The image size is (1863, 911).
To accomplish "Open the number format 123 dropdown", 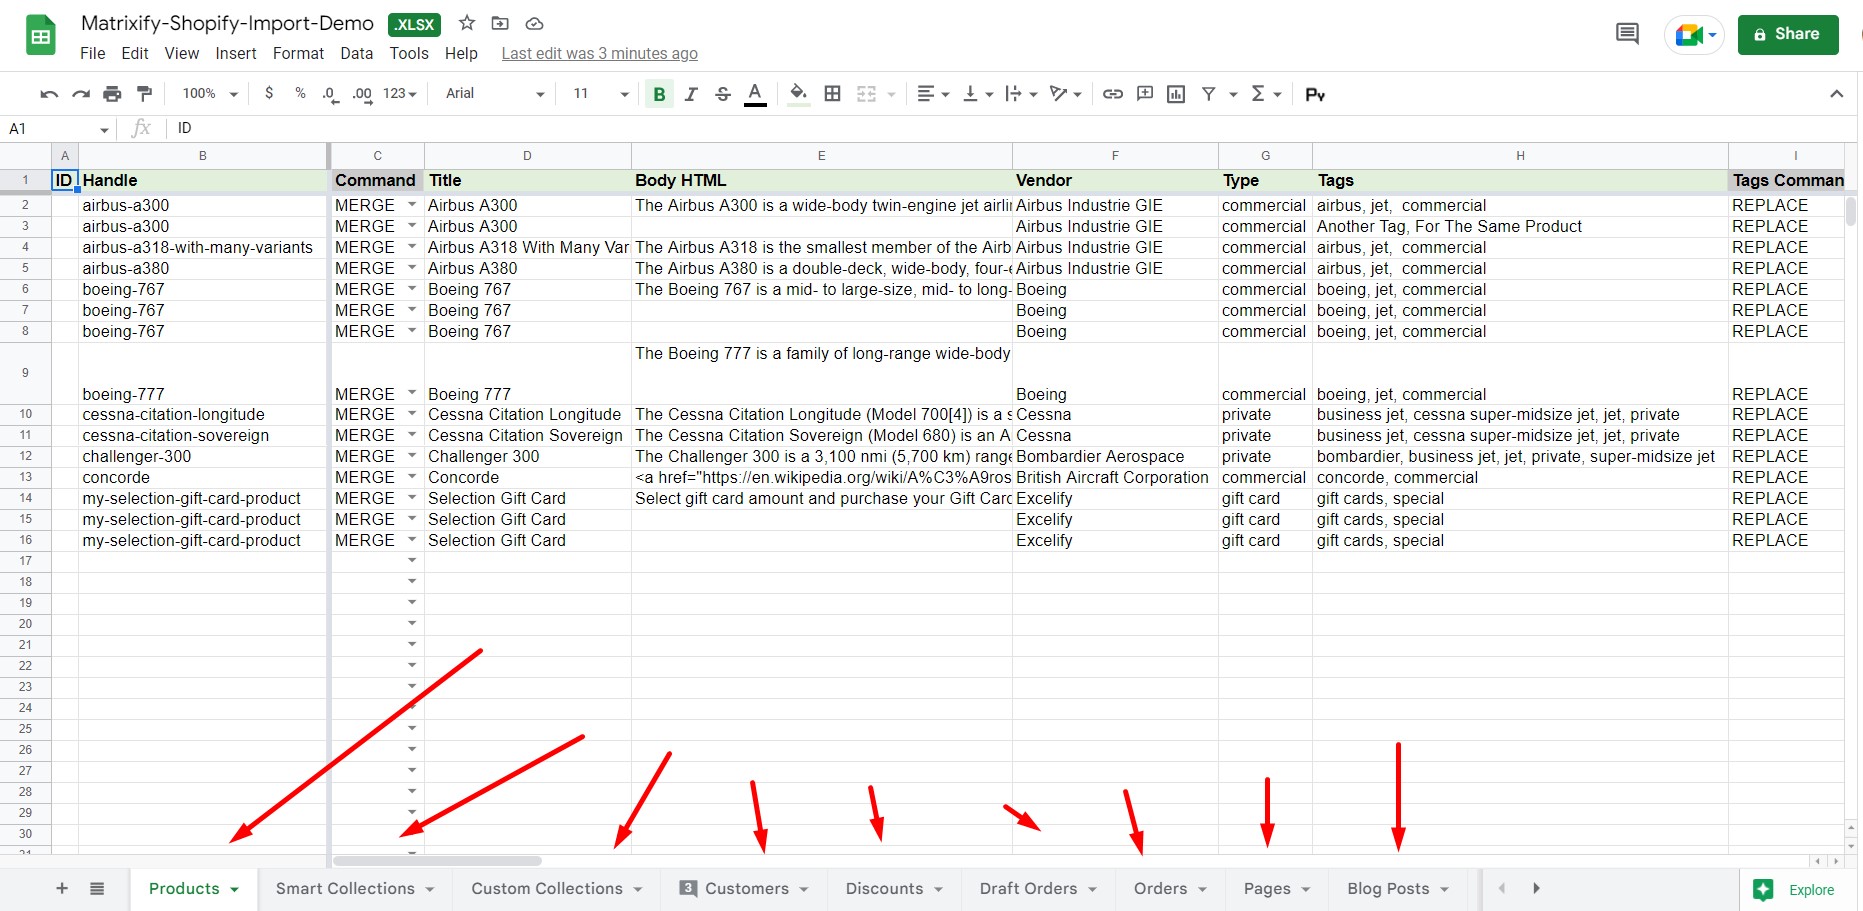I will 399,94.
